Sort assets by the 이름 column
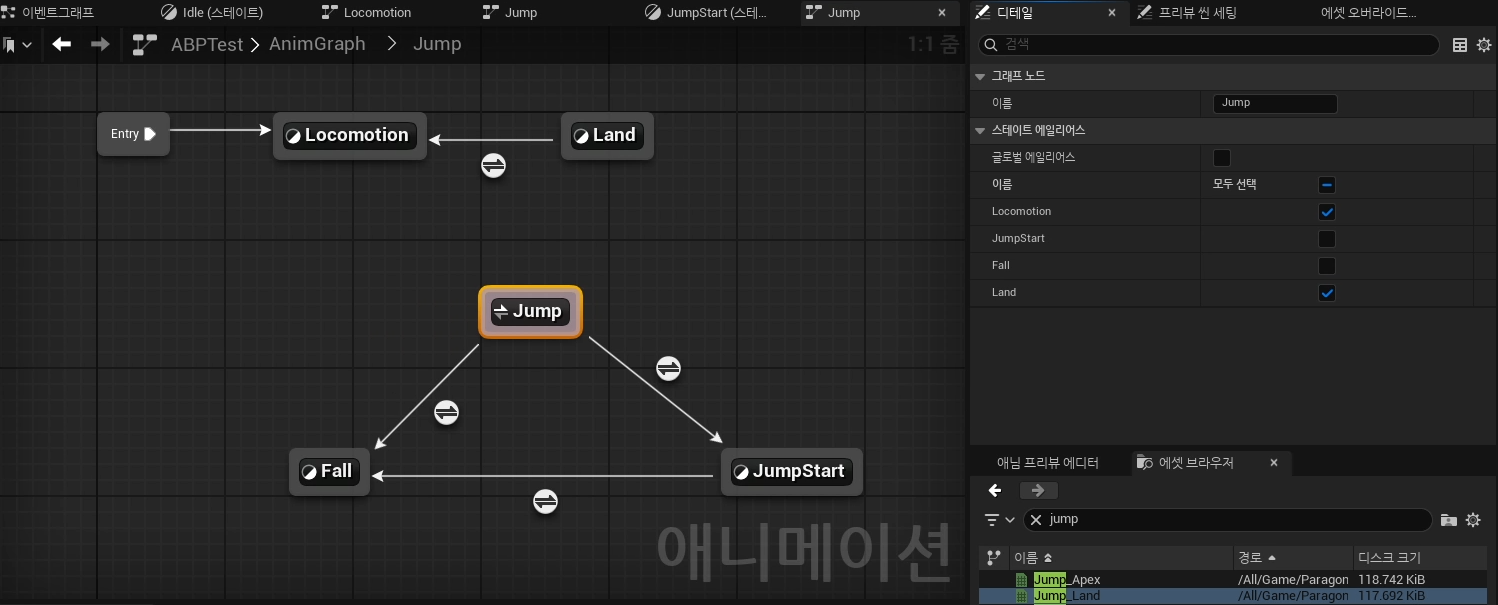This screenshot has height=605, width=1498. tap(1121, 557)
